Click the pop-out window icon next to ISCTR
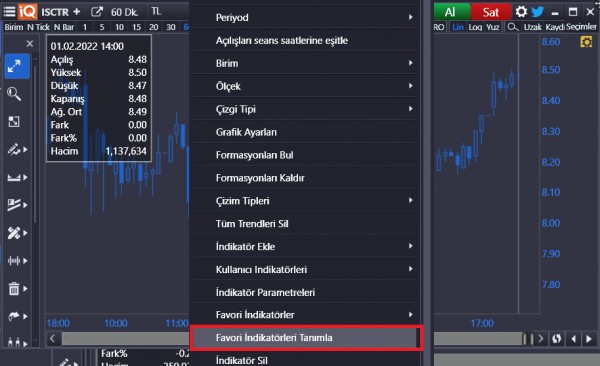600x366 pixels. click(97, 12)
